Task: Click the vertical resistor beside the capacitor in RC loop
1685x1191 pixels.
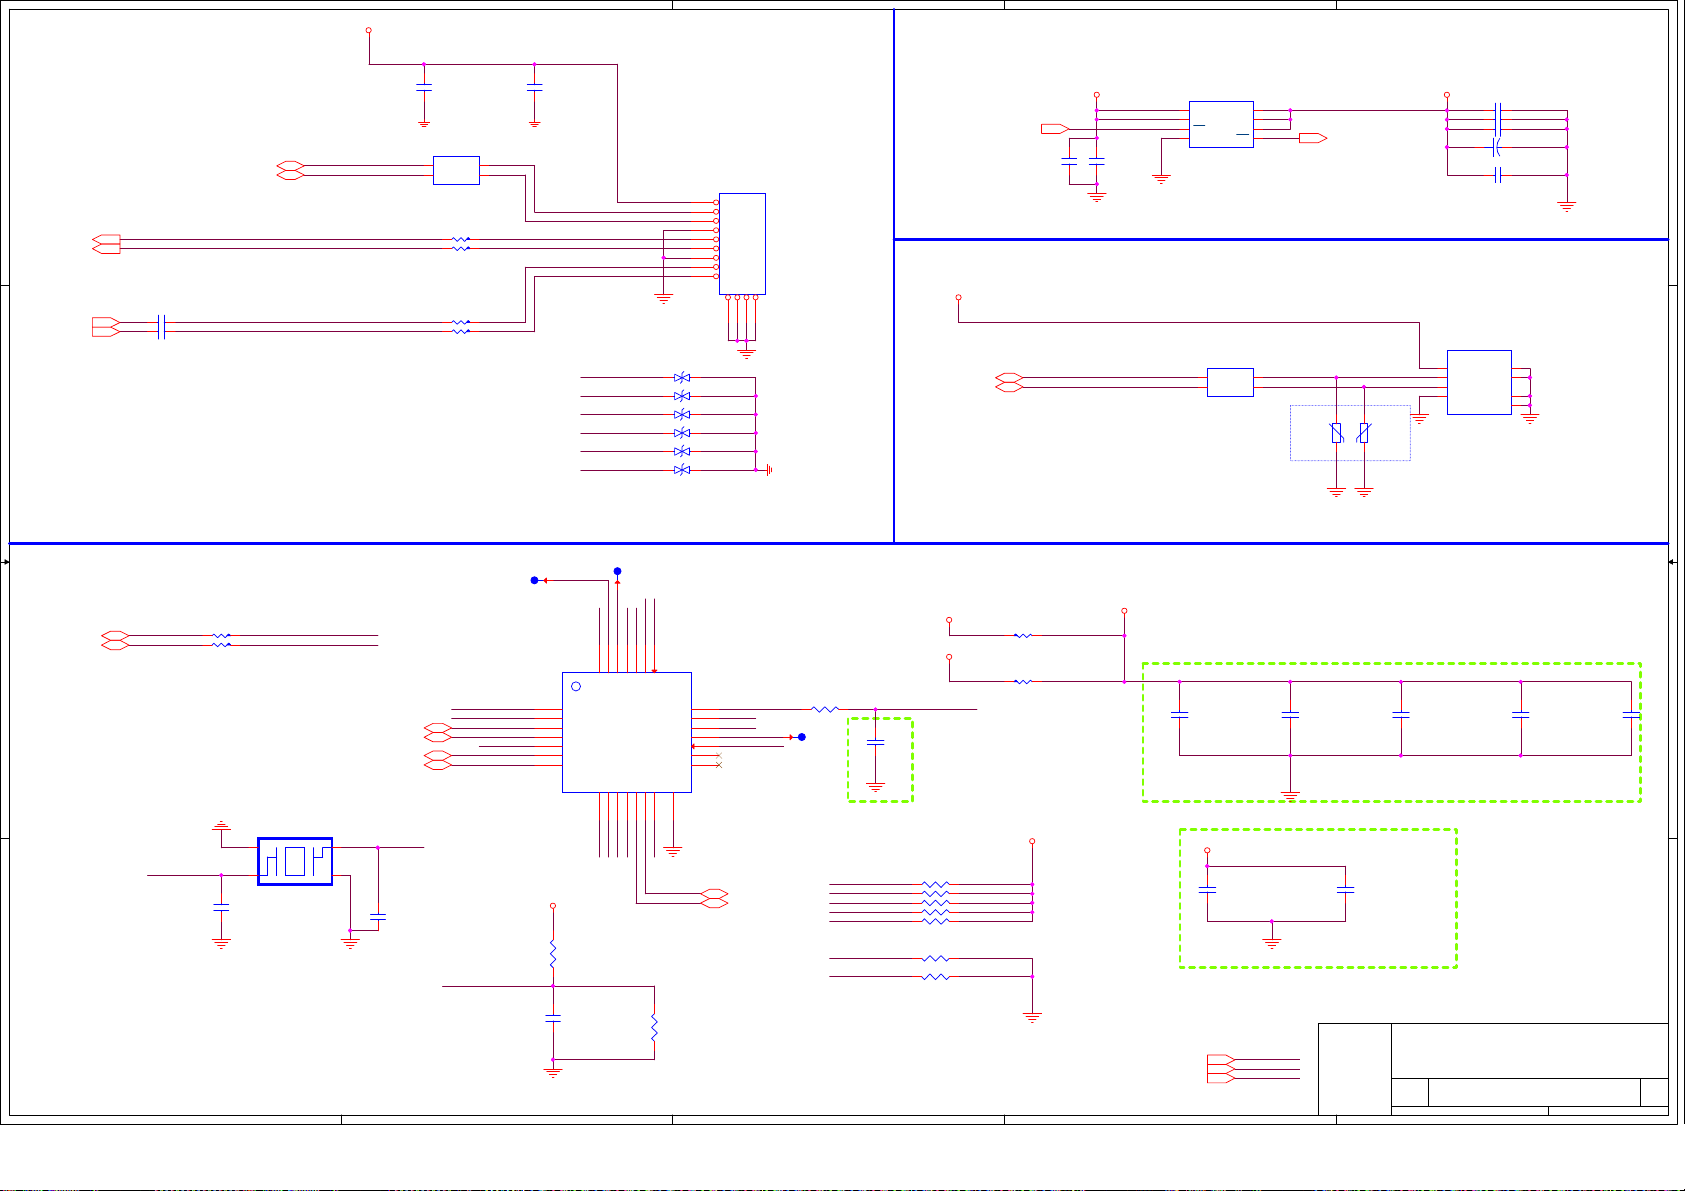Action: (654, 1028)
